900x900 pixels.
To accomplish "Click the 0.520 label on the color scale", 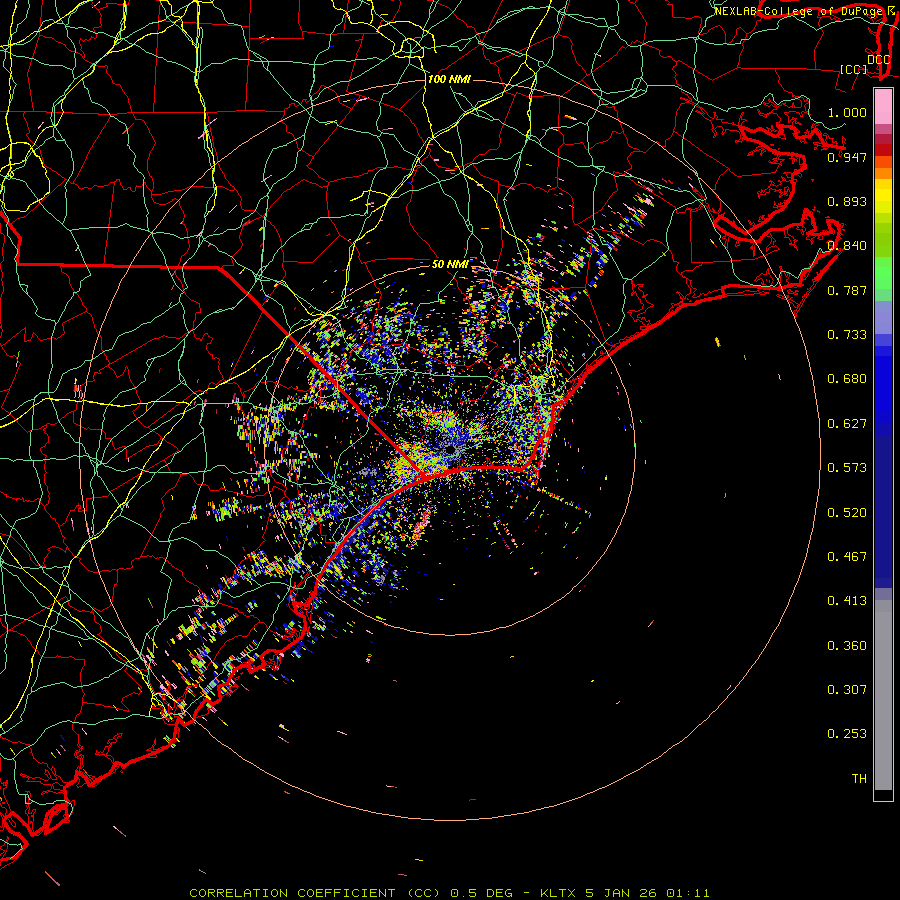I will [847, 513].
